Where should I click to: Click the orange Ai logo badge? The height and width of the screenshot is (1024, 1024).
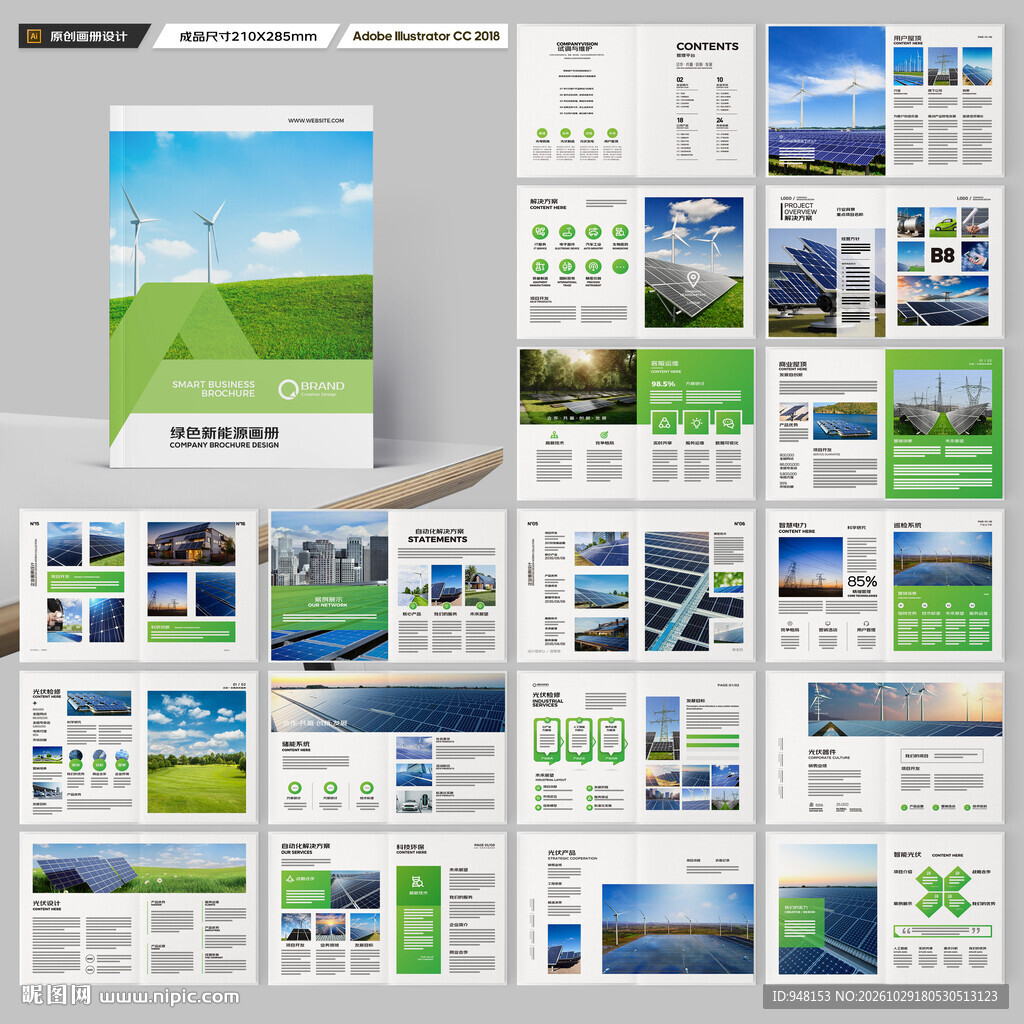click(x=34, y=37)
